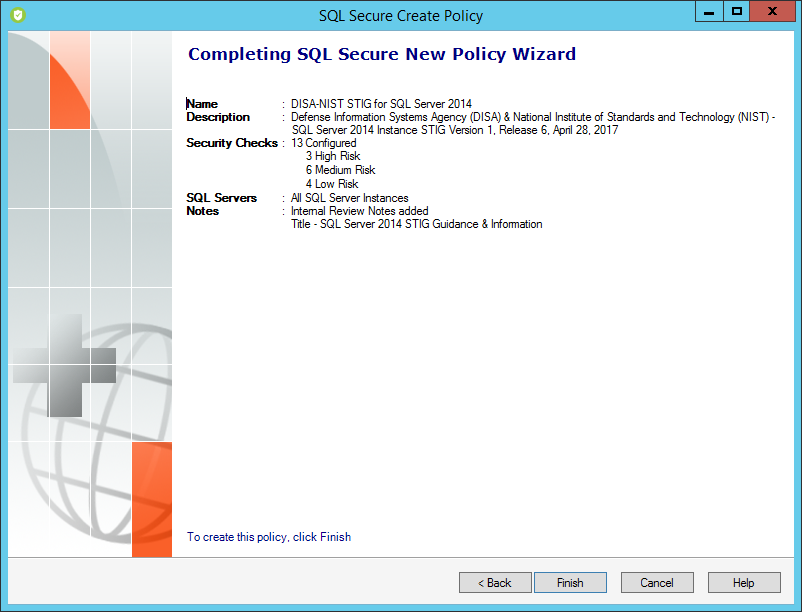Click the 'SQL Secure Create Policy' window title

coord(401,15)
